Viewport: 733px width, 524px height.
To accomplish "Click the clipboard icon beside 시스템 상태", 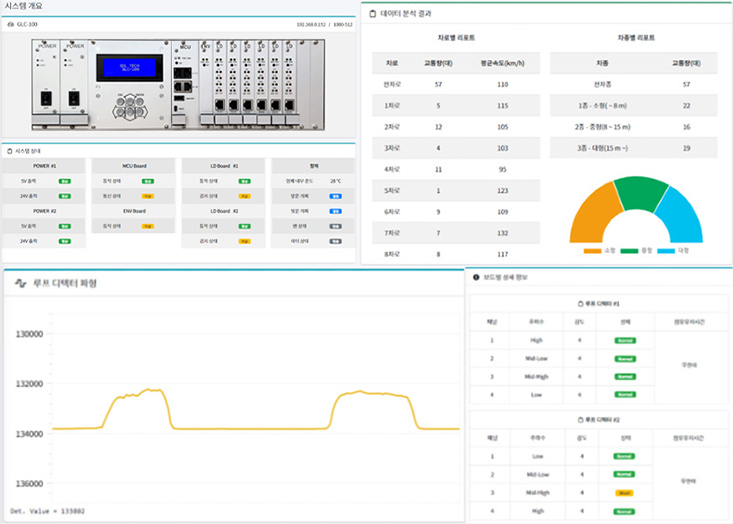I will point(9,151).
